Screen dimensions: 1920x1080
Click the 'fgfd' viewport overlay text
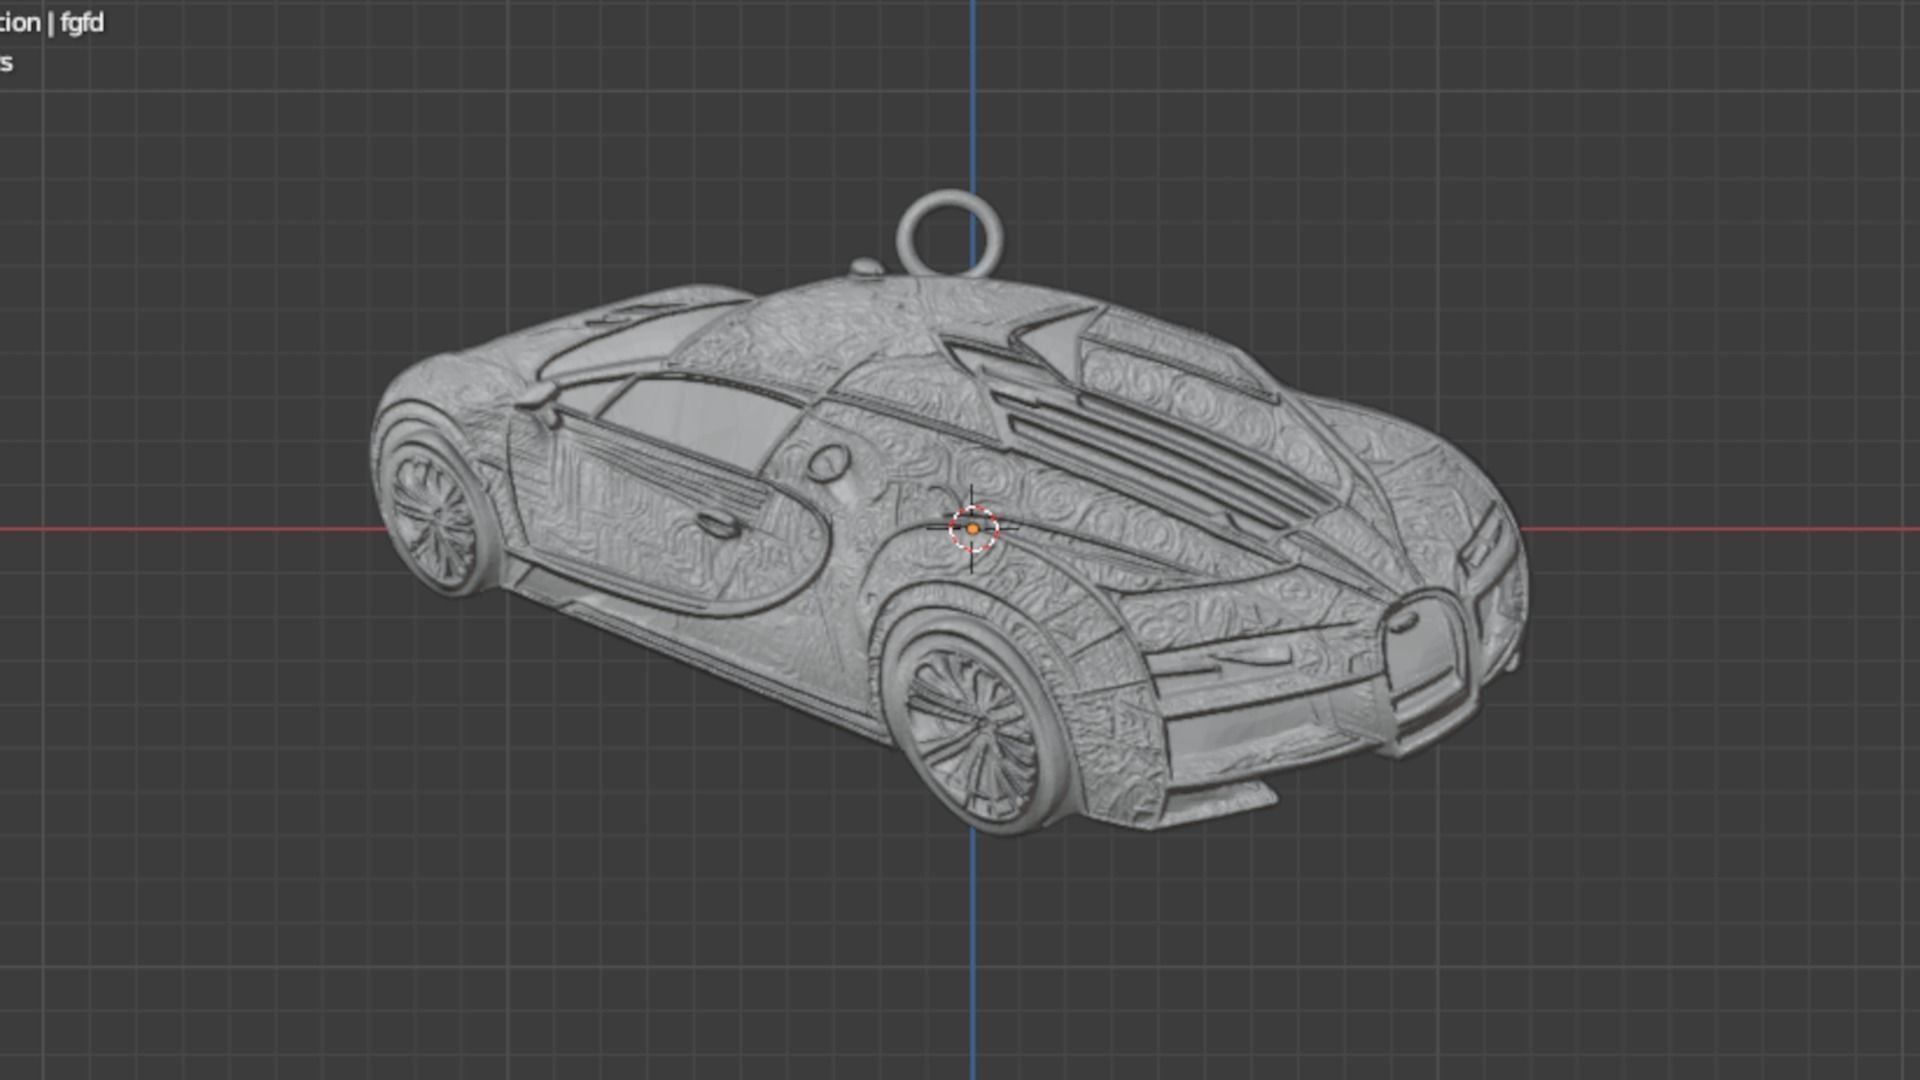tap(81, 22)
